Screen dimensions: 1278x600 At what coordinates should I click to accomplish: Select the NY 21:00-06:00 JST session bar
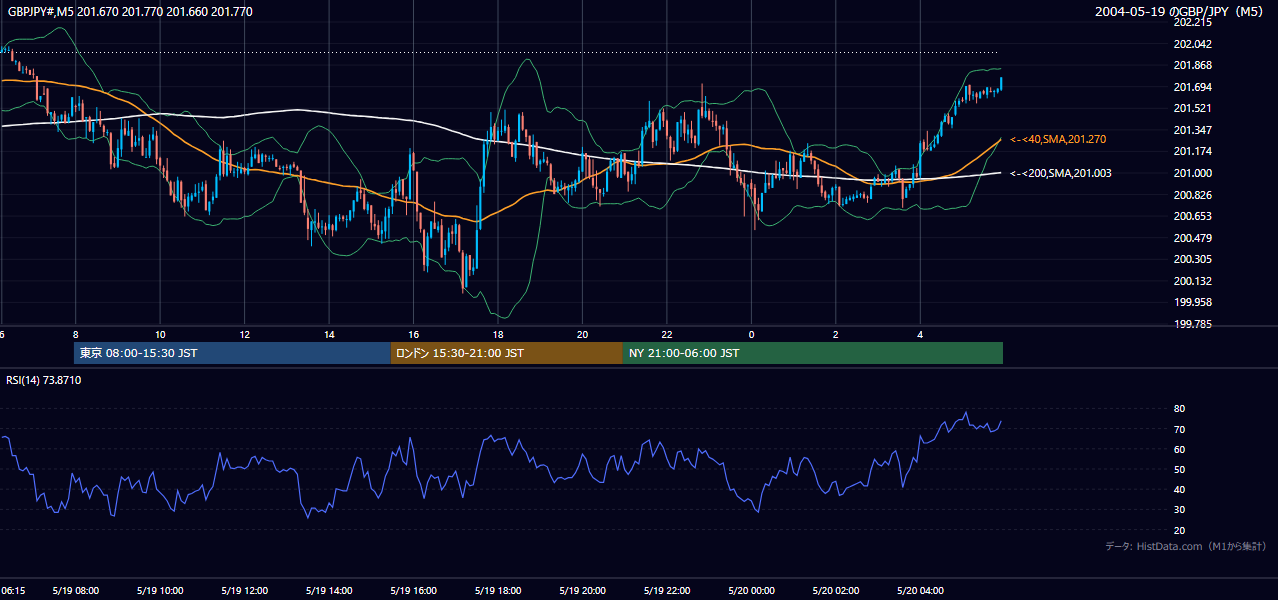click(813, 353)
